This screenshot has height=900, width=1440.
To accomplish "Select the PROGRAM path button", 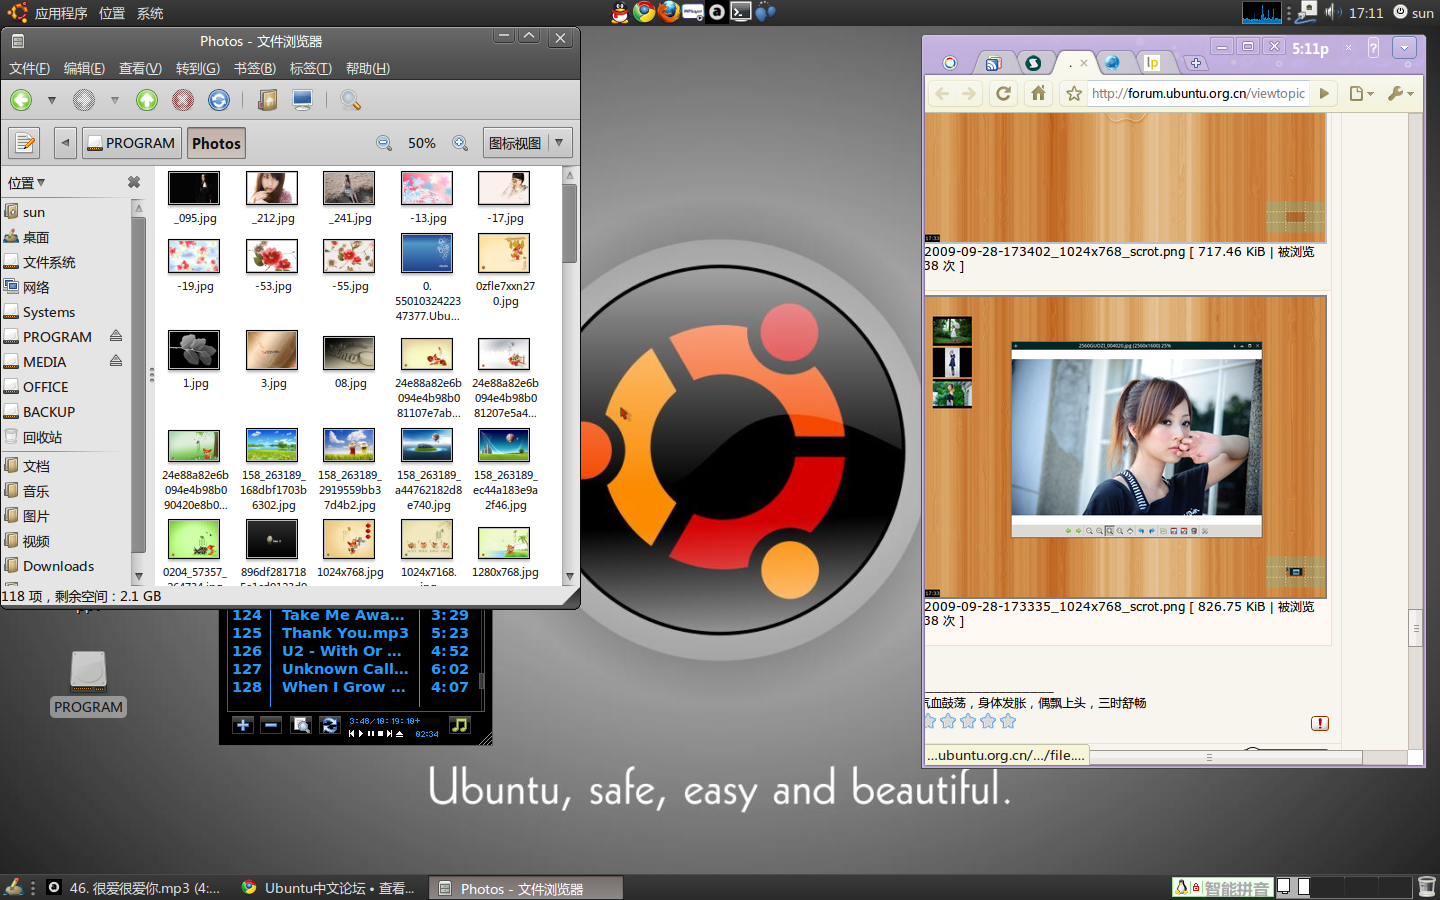I will click(131, 143).
